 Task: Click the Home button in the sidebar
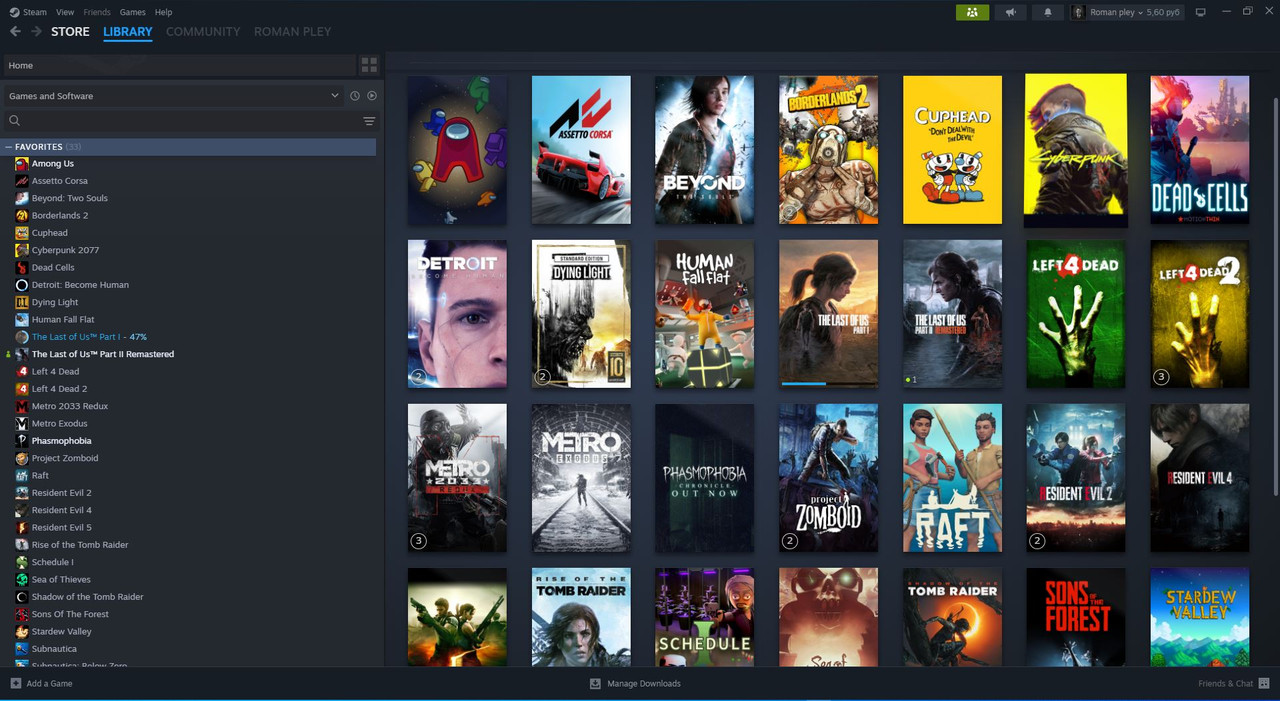pyautogui.click(x=180, y=65)
